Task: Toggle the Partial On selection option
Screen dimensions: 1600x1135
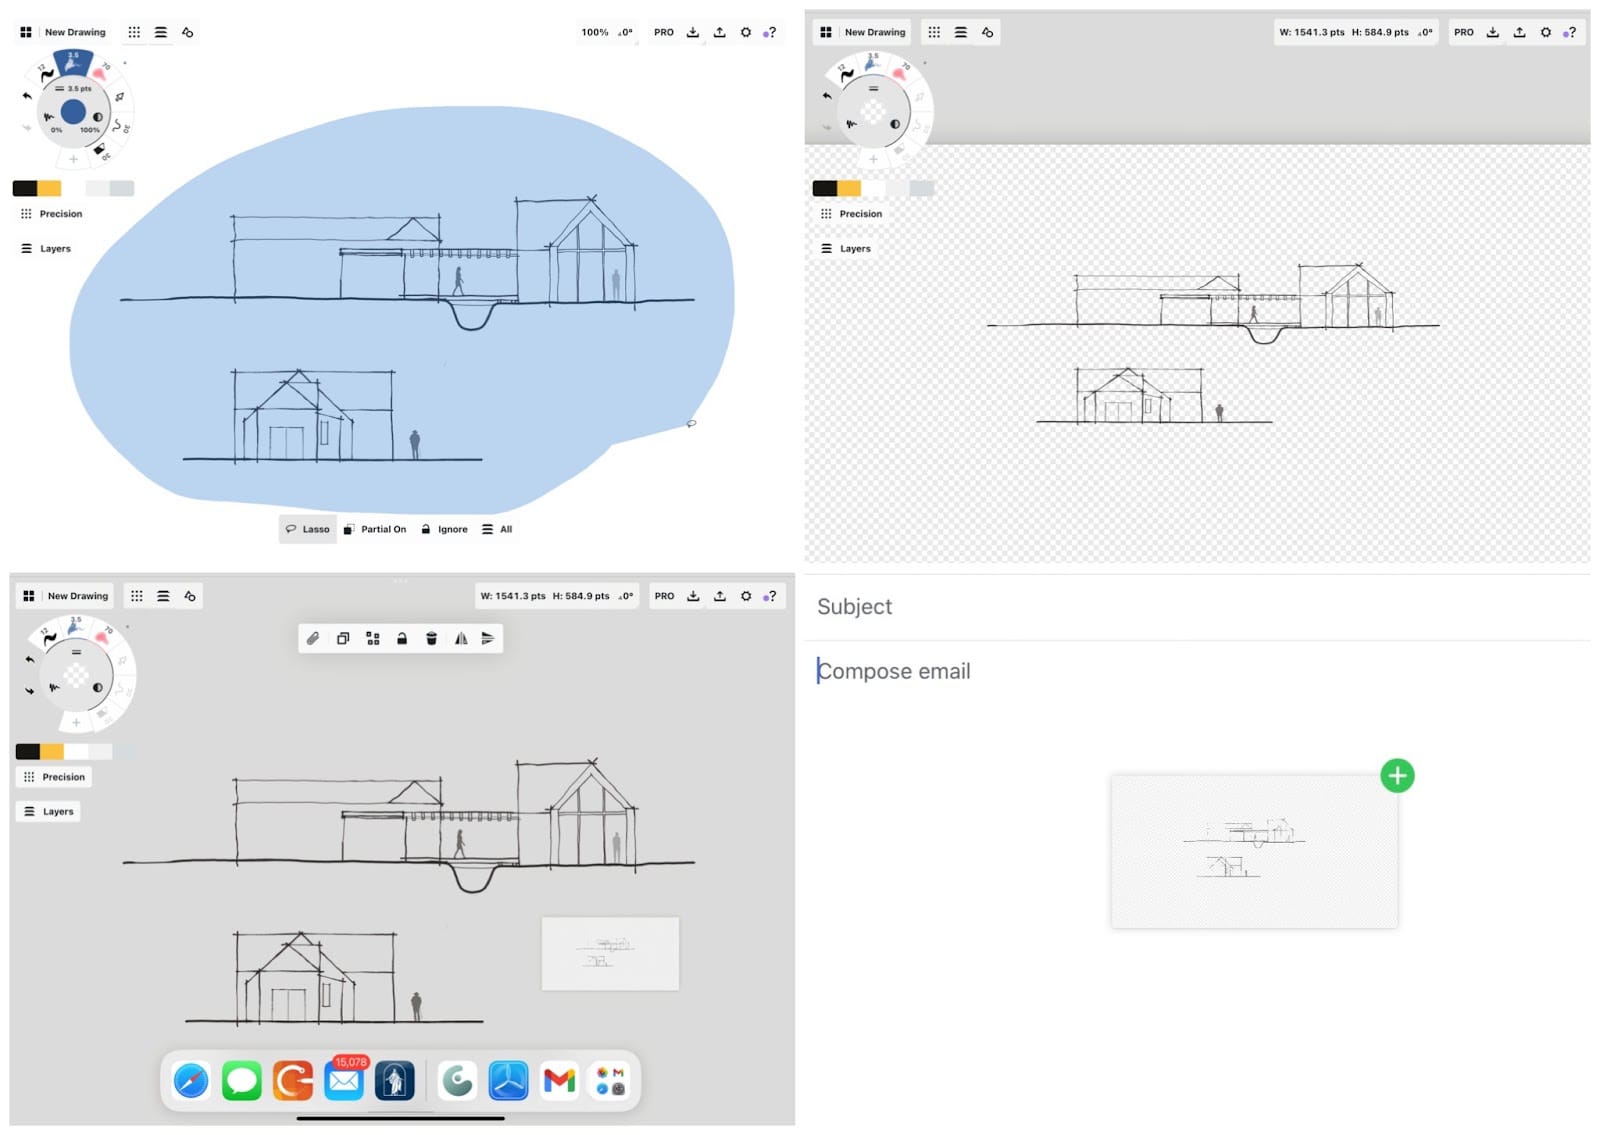Action: coord(375,529)
